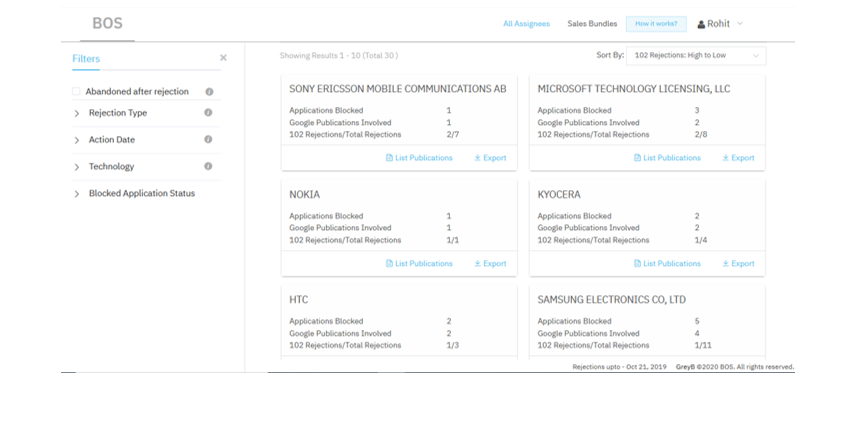Click MICROSOFT TECHNOLOGY LICENSING, LLC title
Viewport: 850px width, 429px height.
point(634,89)
